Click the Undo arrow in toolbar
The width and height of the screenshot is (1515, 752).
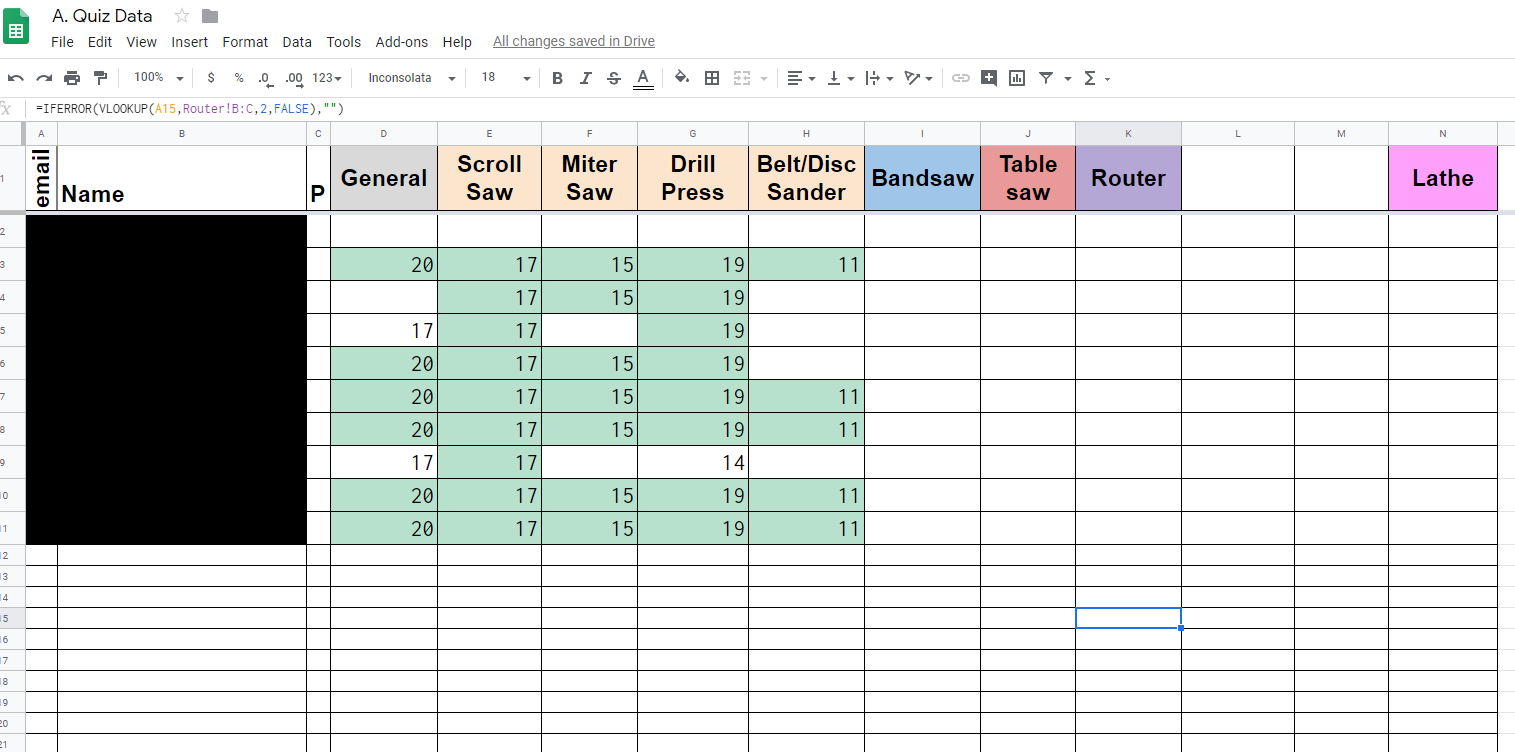pyautogui.click(x=16, y=78)
